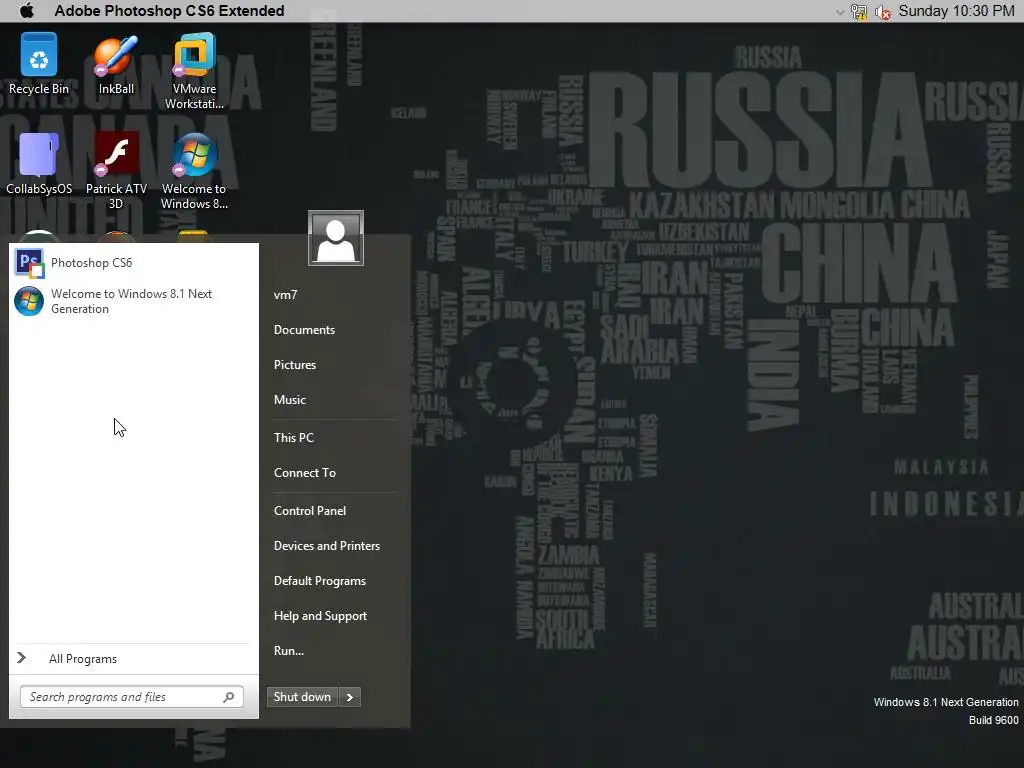
Task: Select the InkBall desktop shortcut
Action: tap(116, 63)
